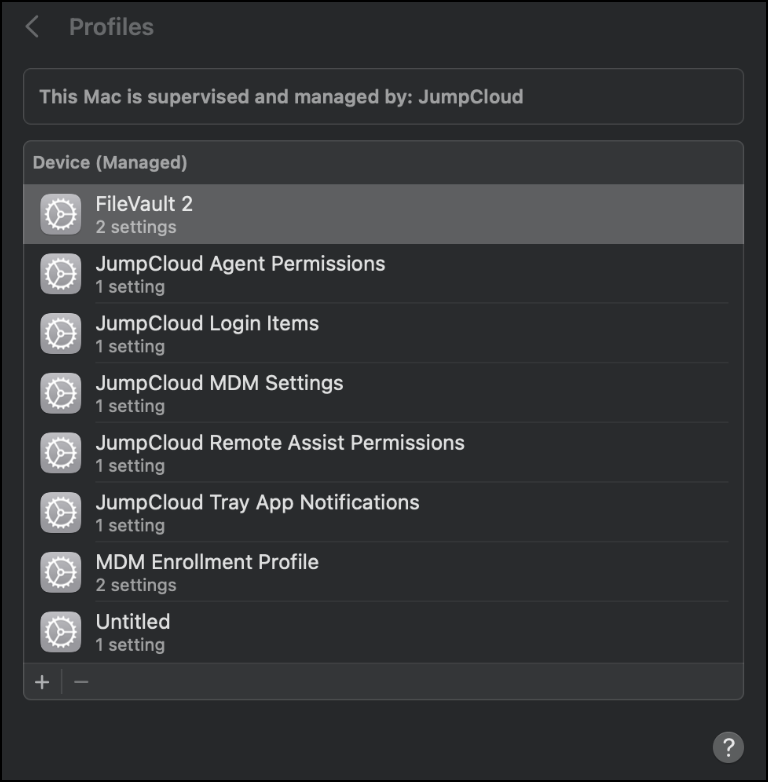Add a new profile with plus button
Image resolution: width=768 pixels, height=782 pixels.
tap(42, 682)
